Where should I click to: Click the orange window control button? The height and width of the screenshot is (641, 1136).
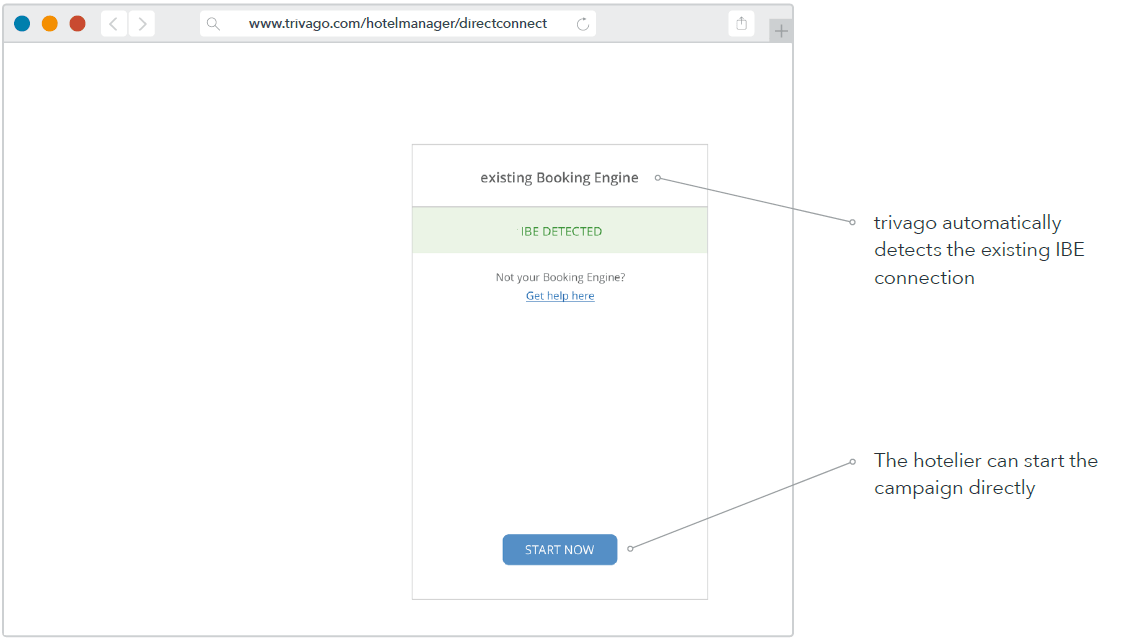click(50, 24)
